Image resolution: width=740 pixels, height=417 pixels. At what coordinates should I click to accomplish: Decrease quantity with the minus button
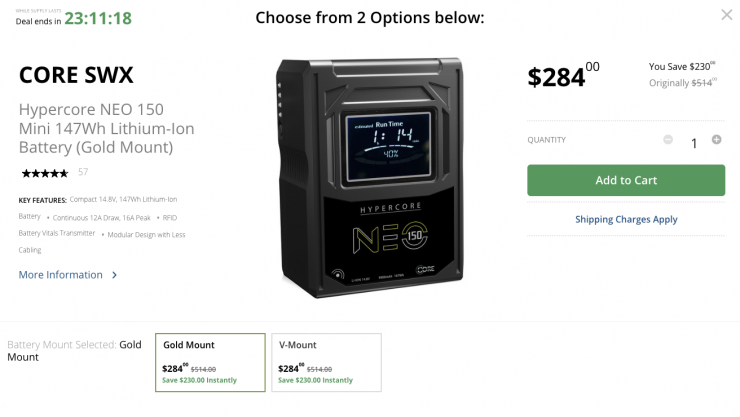pyautogui.click(x=668, y=140)
